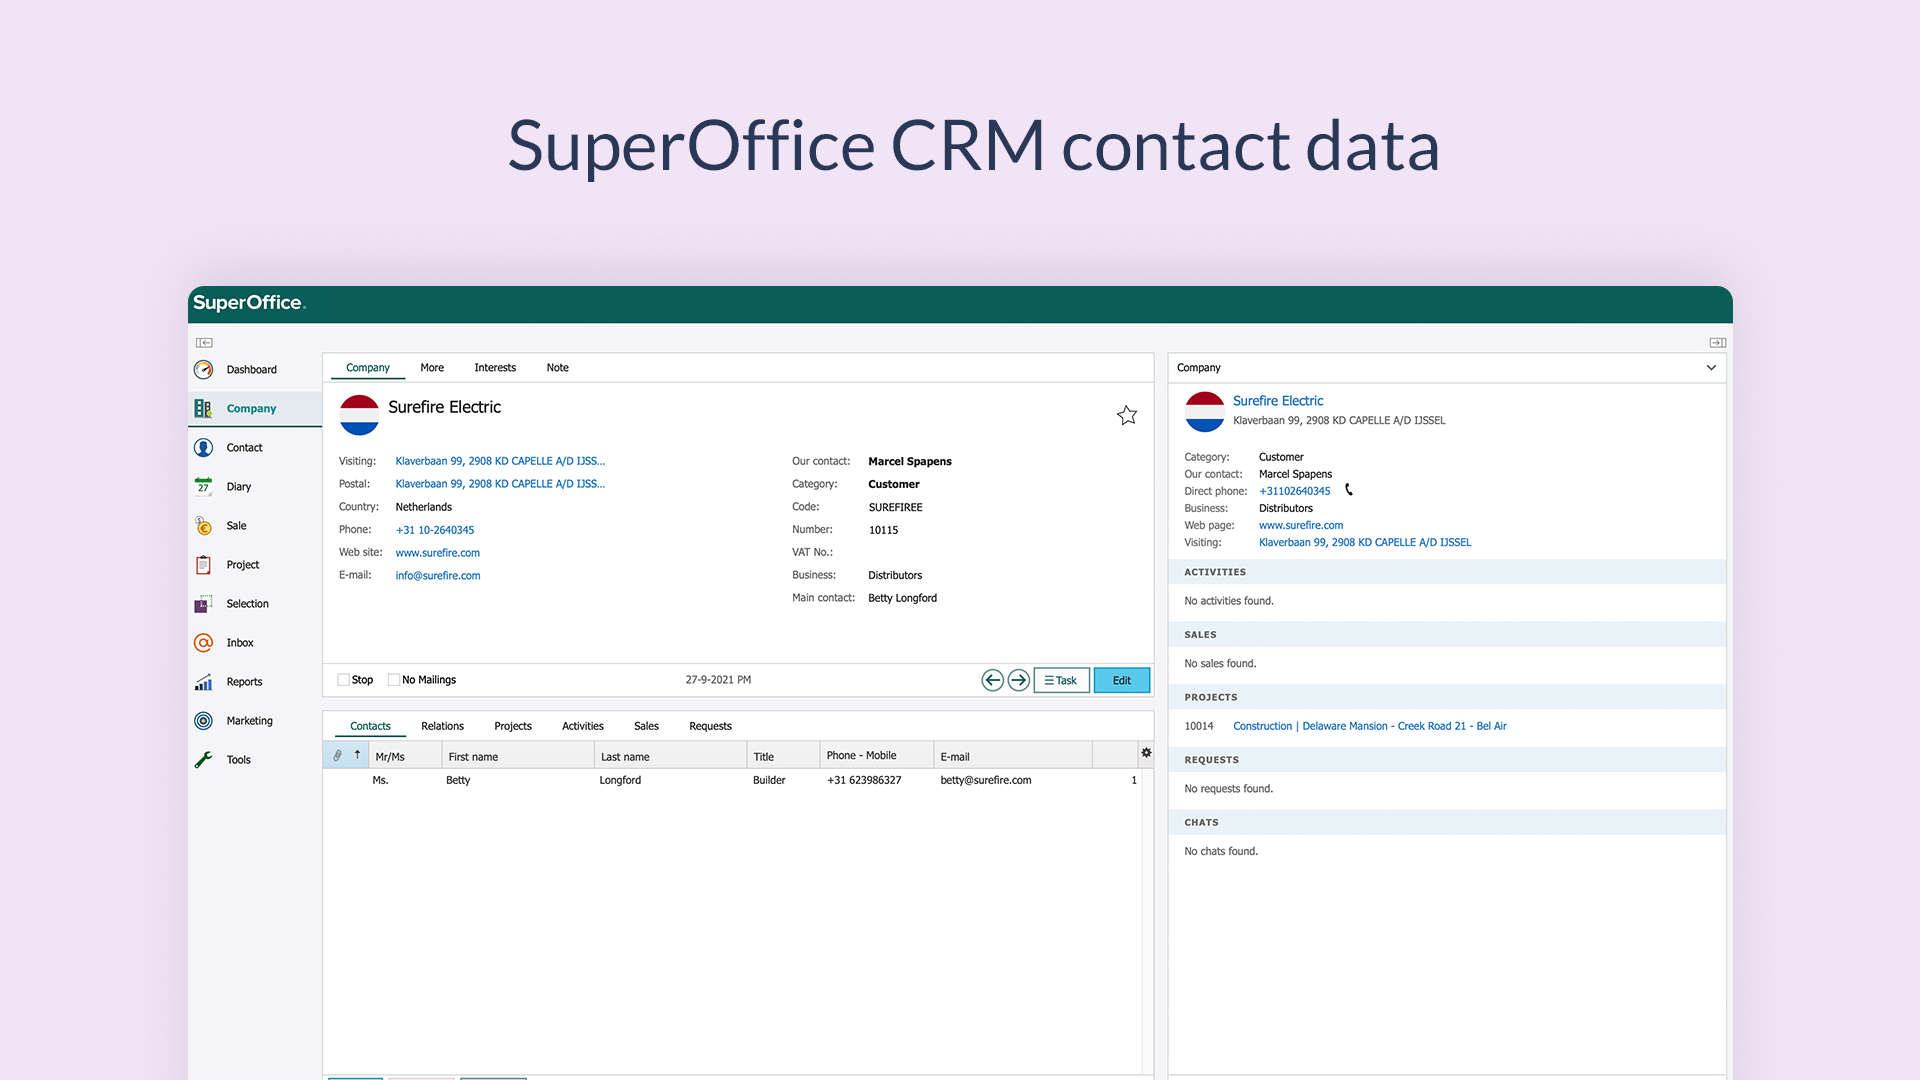Switch to the Interests tab
The width and height of the screenshot is (1920, 1080).
[495, 368]
